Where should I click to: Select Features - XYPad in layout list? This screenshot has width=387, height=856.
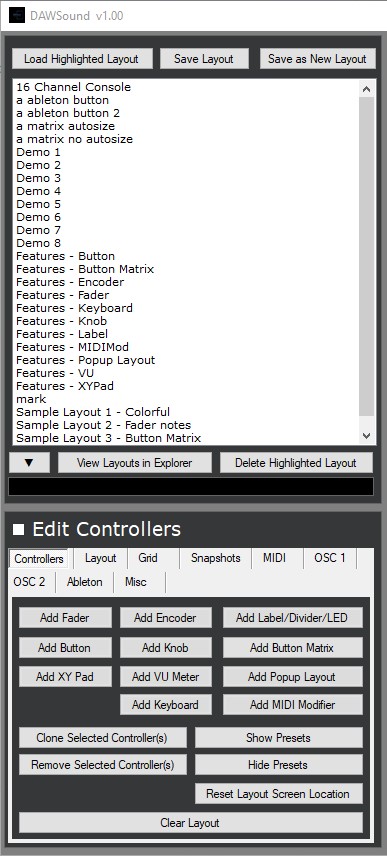[x=65, y=386]
